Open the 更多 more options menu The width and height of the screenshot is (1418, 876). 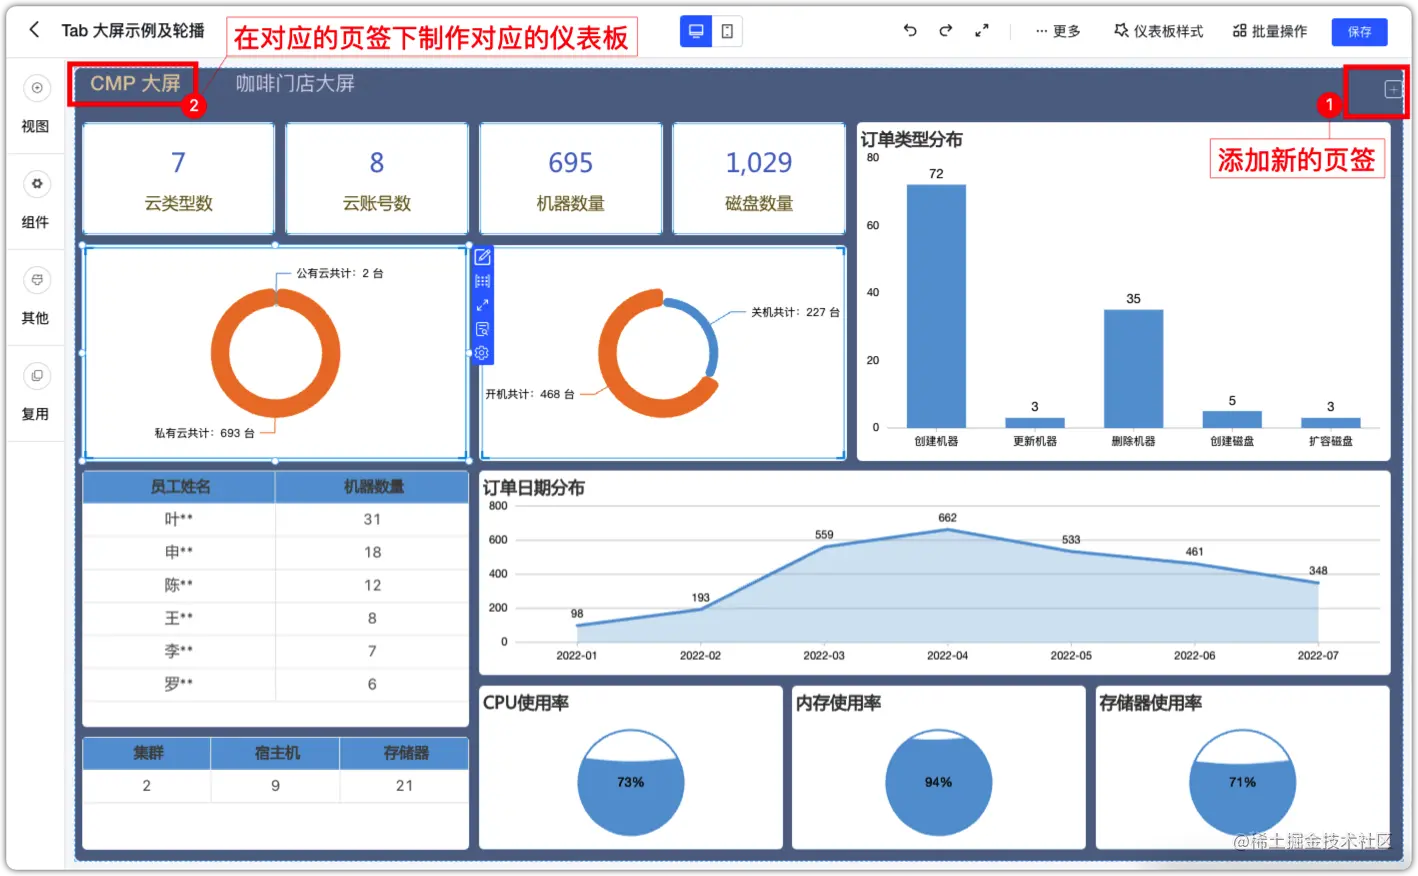tap(1057, 31)
